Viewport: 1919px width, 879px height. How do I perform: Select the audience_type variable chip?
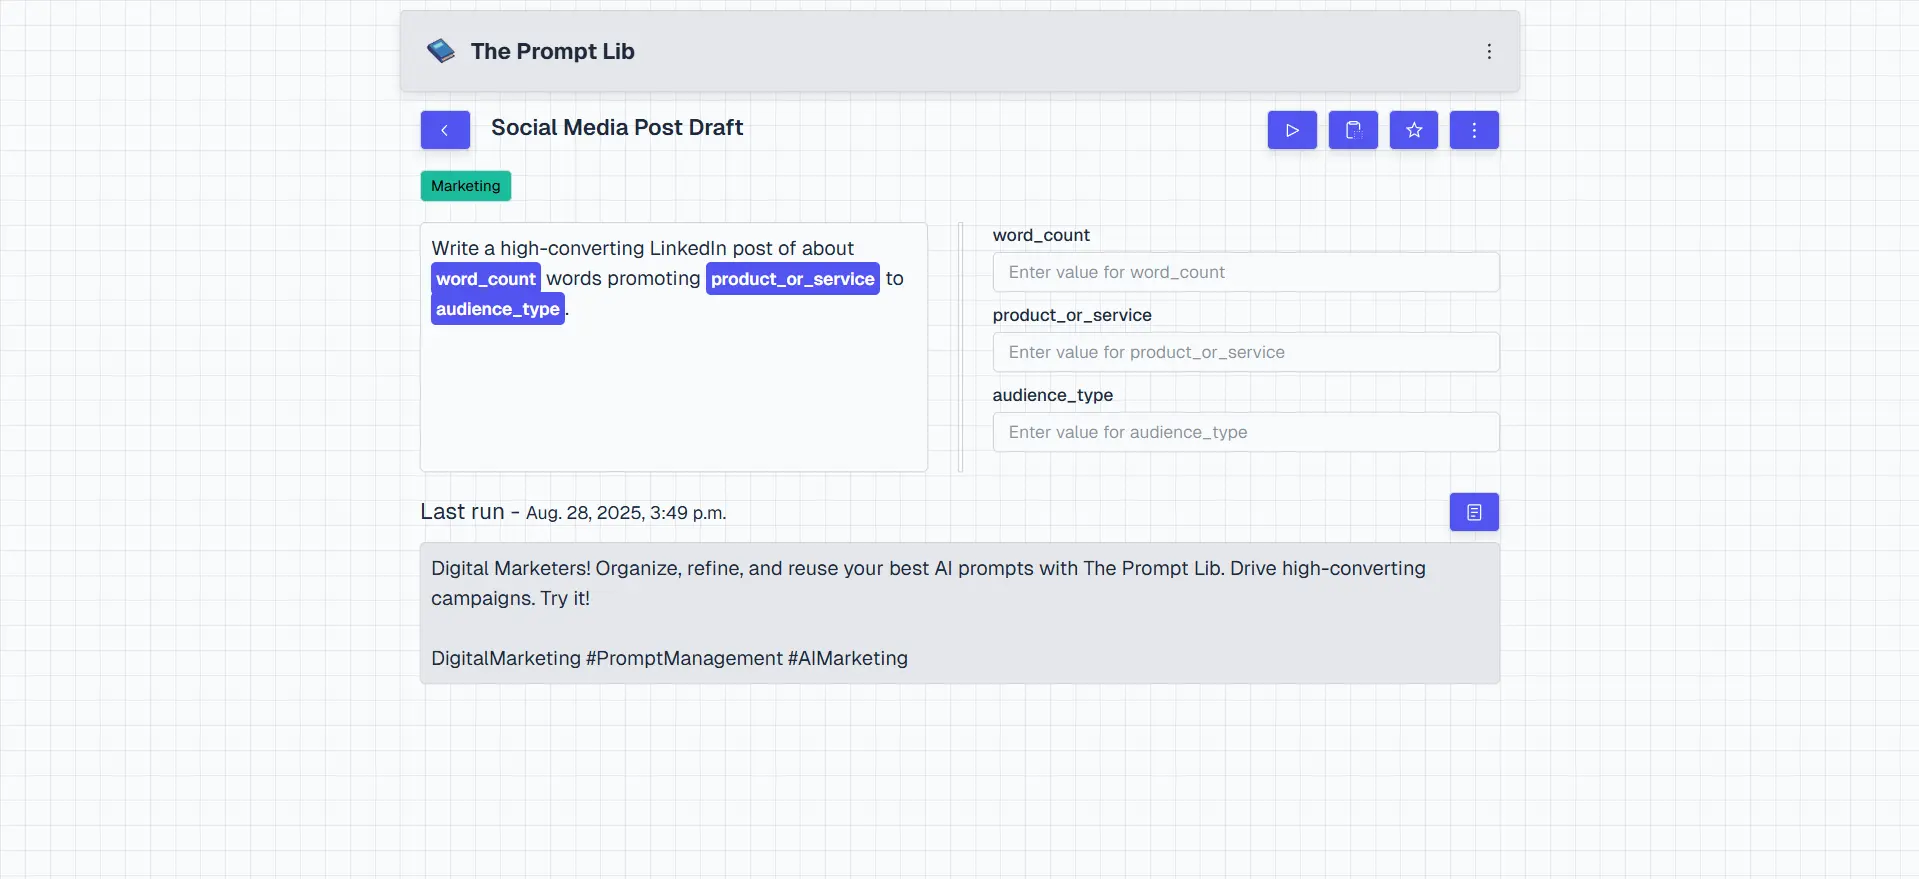pos(498,309)
